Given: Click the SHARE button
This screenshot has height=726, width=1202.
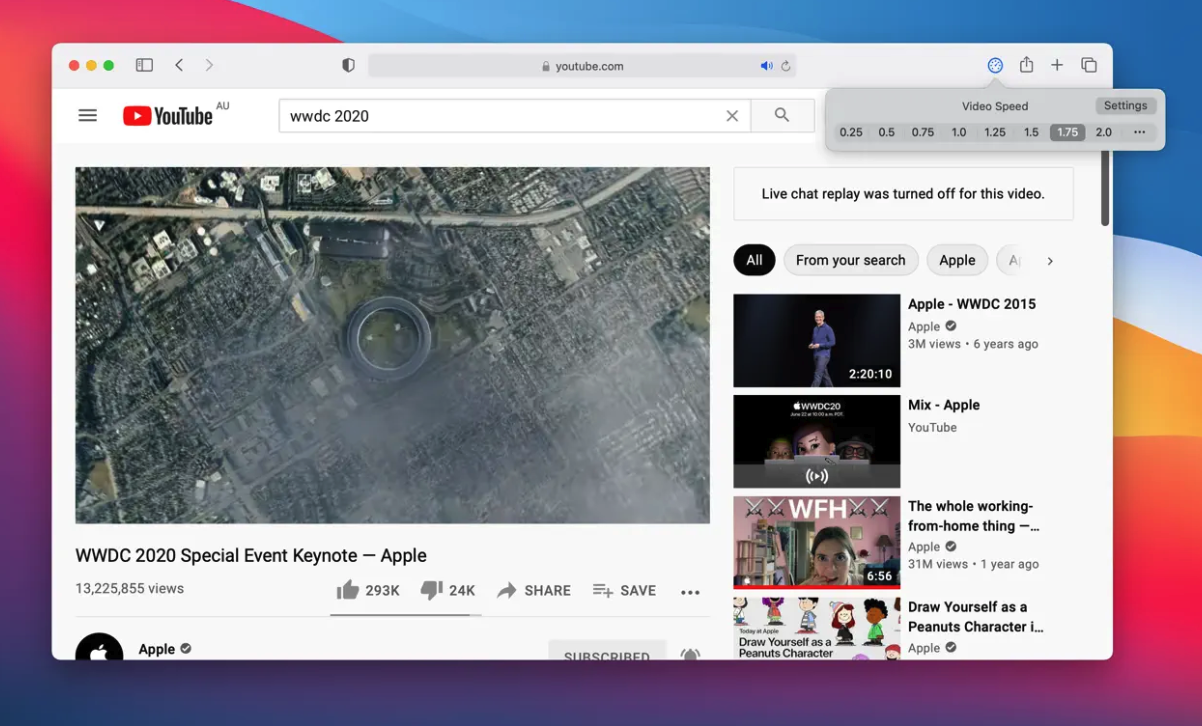Looking at the screenshot, I should pos(534,591).
